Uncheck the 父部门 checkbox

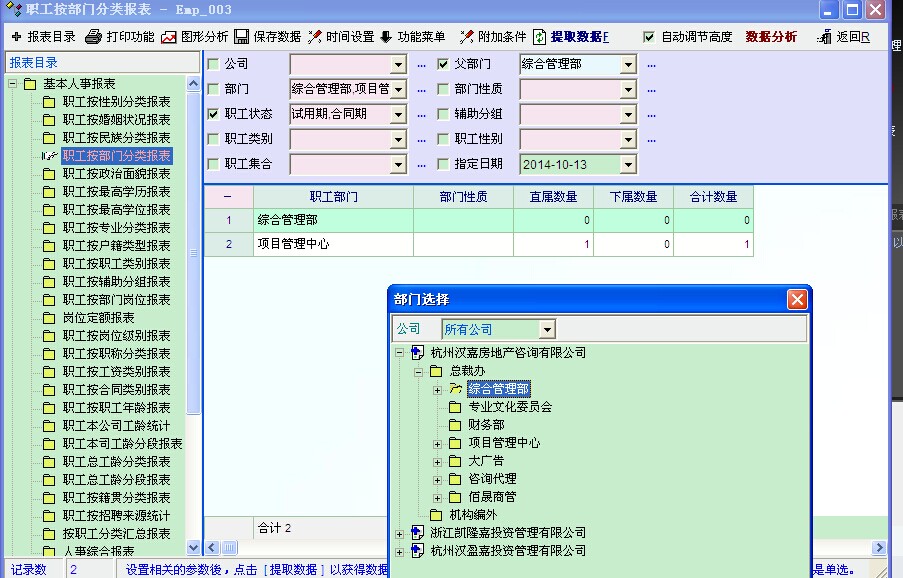(x=443, y=65)
